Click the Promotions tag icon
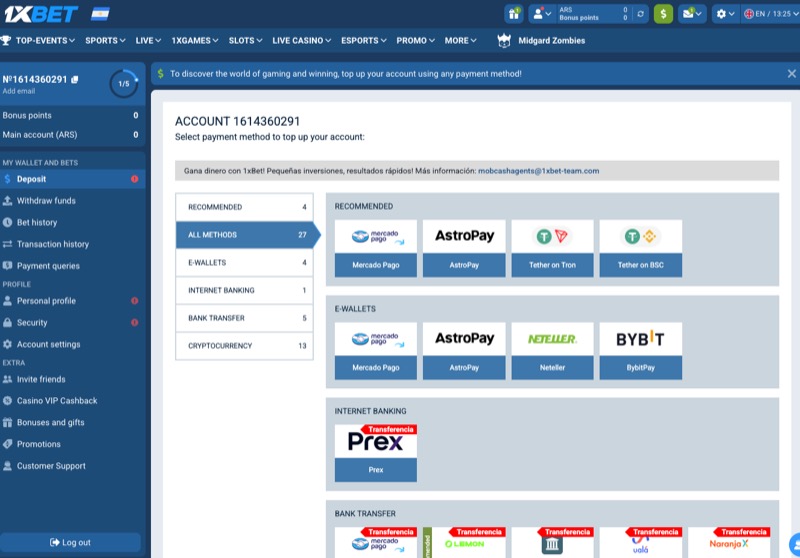 coord(7,444)
